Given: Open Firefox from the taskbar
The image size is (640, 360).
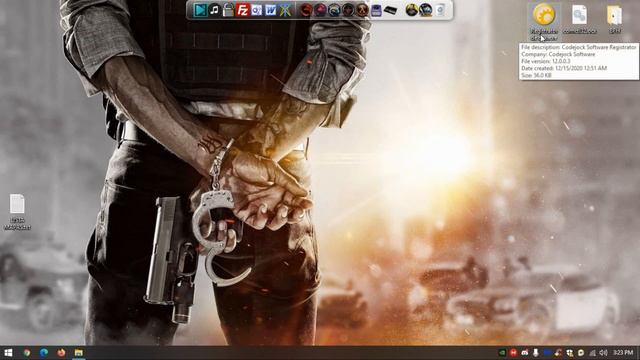Looking at the screenshot, I should coord(61,353).
